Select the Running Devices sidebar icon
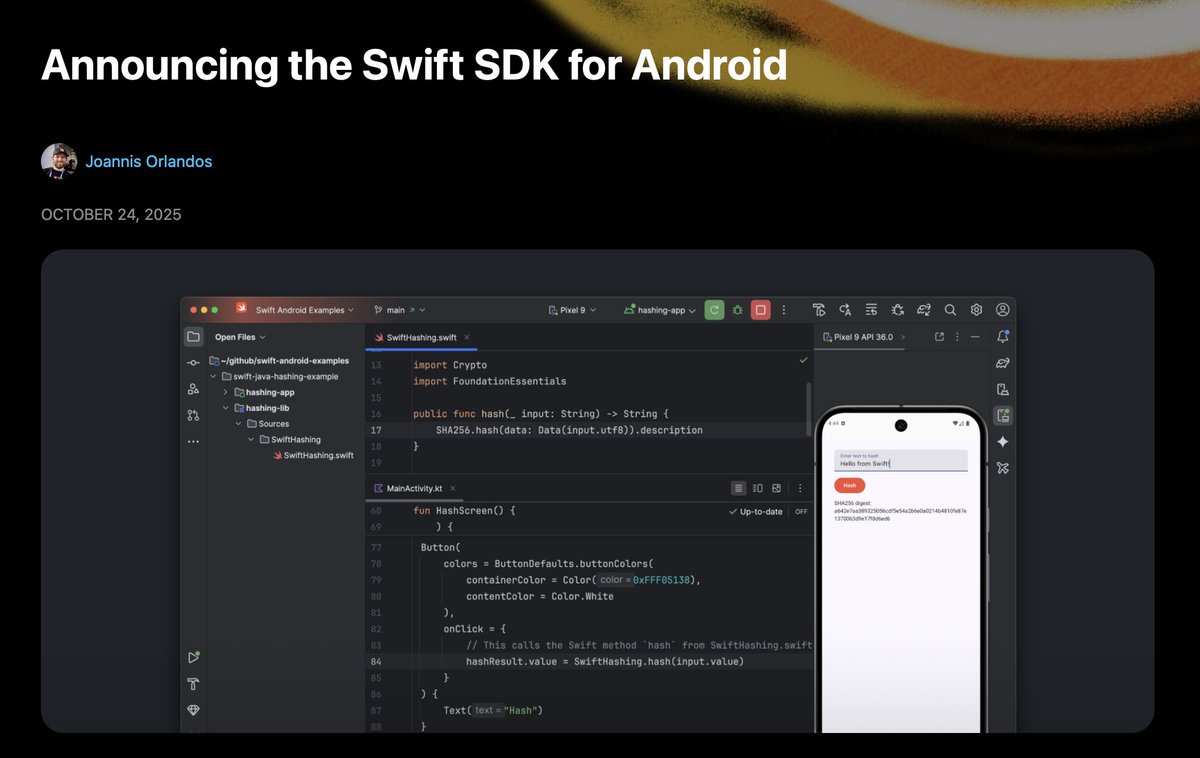The height and width of the screenshot is (758, 1200). pos(1003,415)
